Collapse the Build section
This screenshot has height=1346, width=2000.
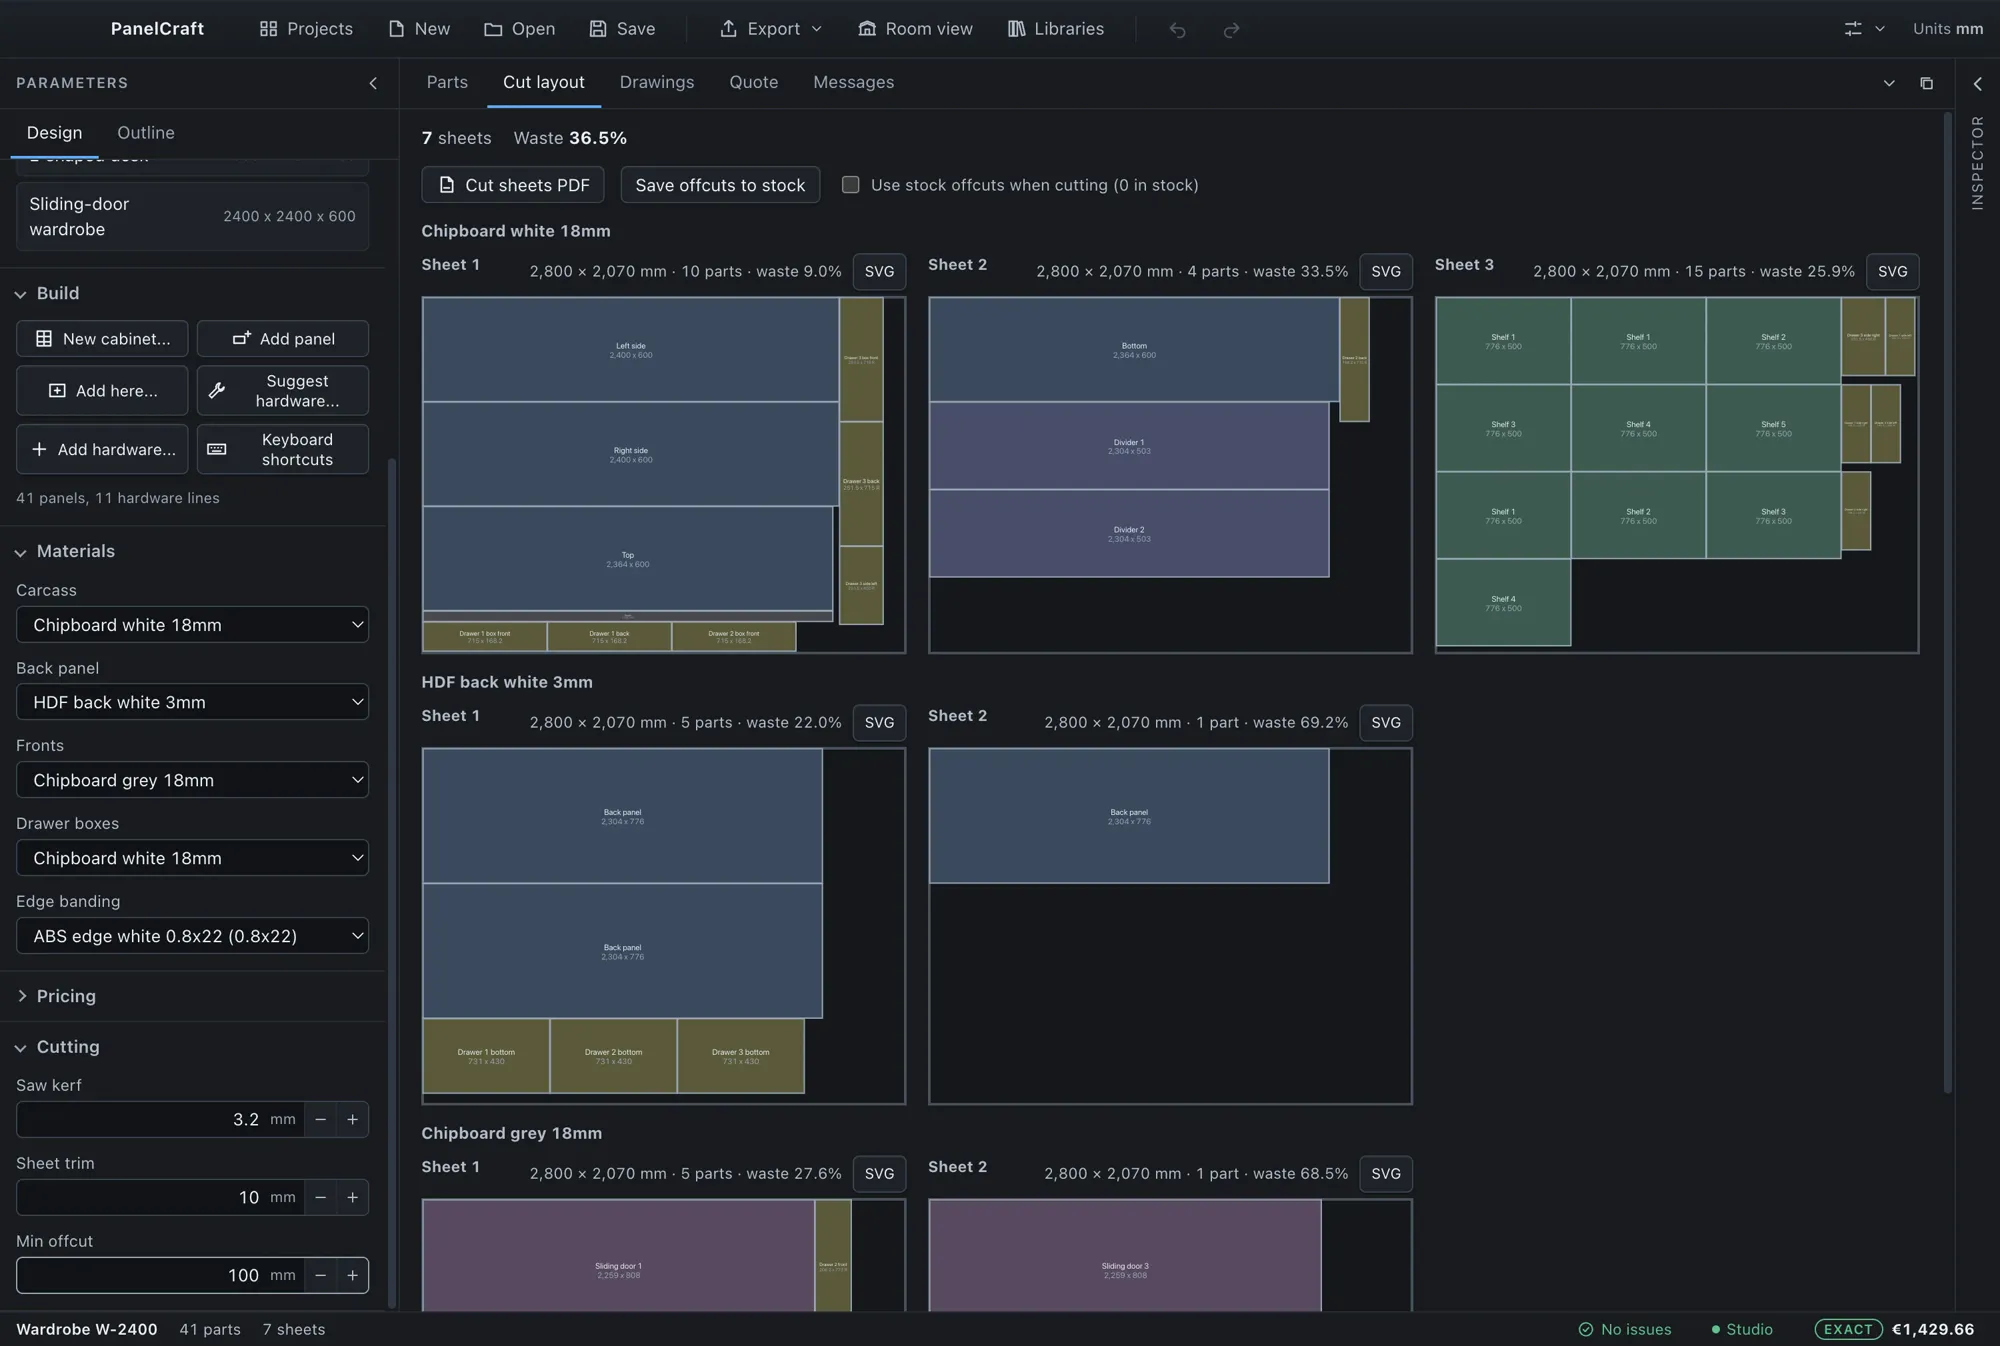click(47, 294)
